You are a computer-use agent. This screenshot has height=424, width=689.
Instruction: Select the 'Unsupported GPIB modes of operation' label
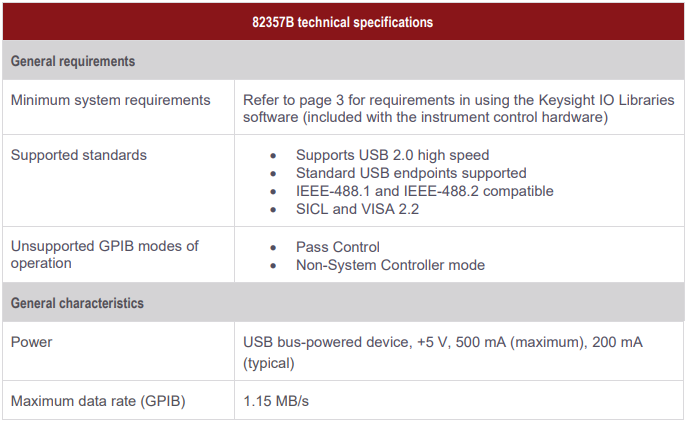coord(105,254)
